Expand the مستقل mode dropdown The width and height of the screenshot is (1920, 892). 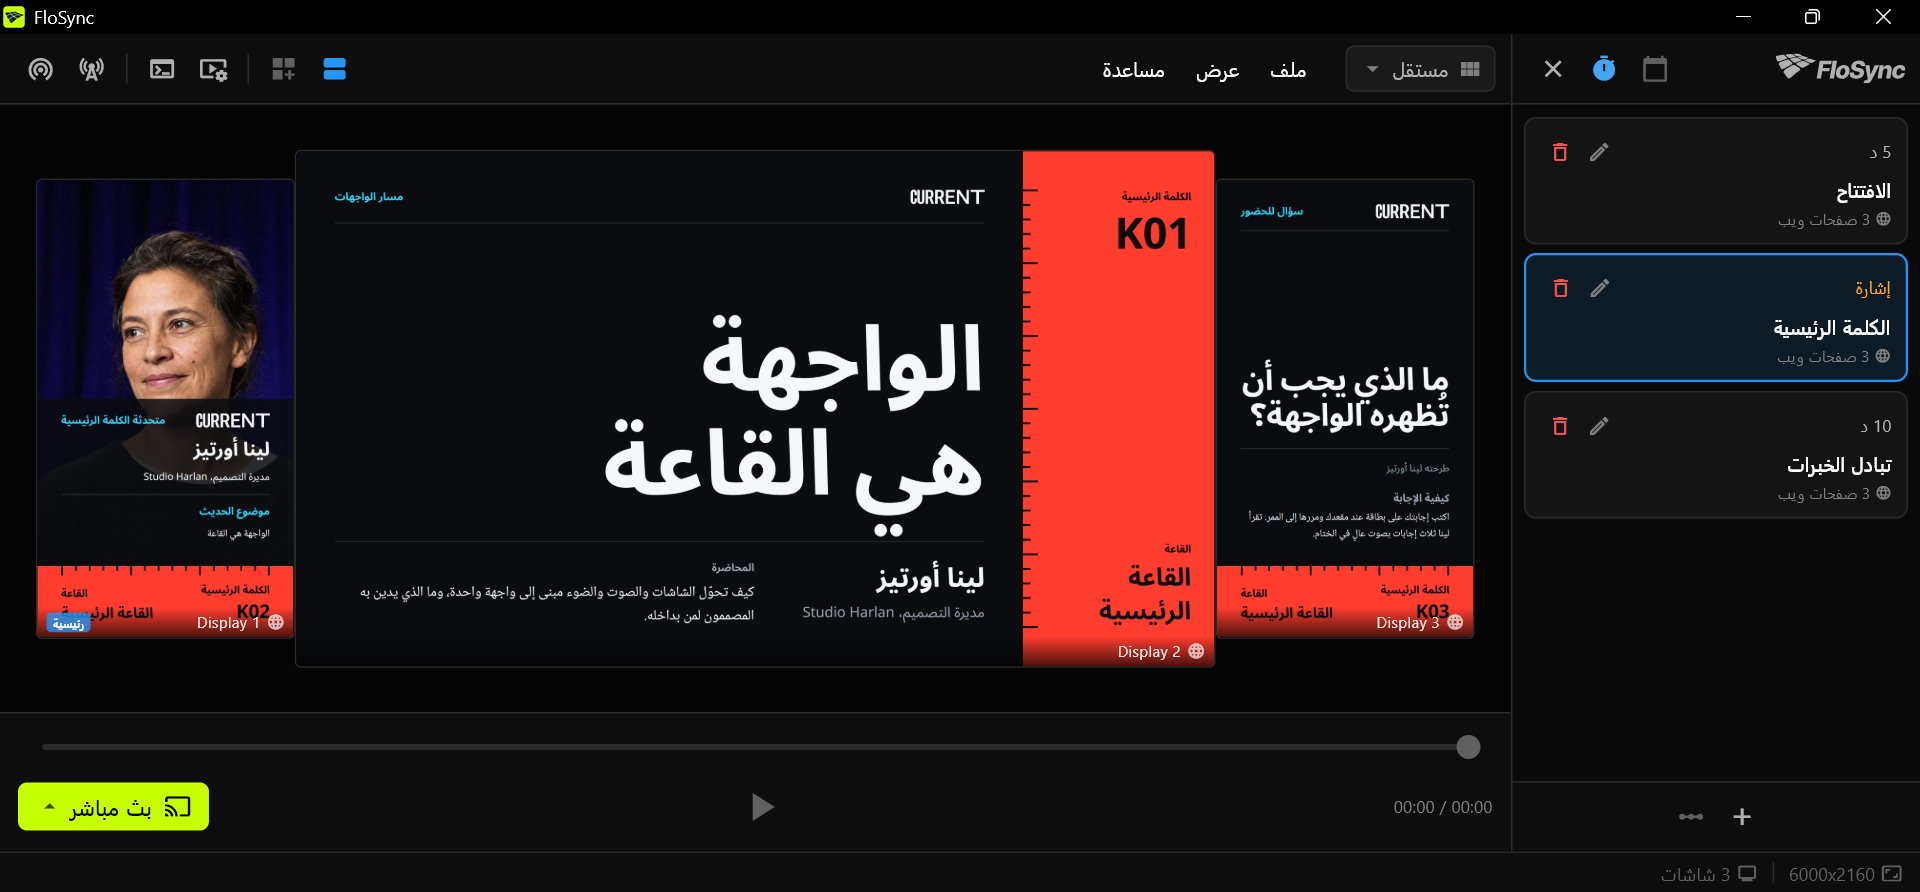point(1420,69)
